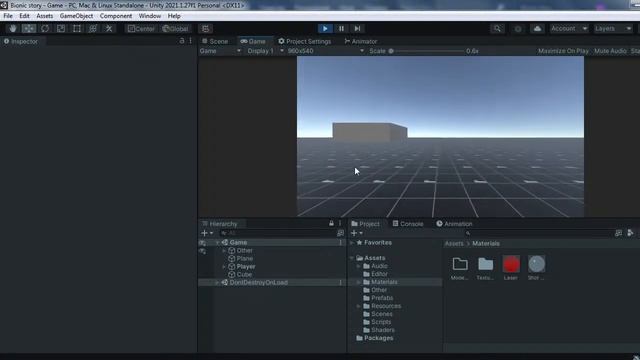Image resolution: width=640 pixels, height=360 pixels.
Task: Click the grid snapping toolbar icon
Action: pos(205,29)
